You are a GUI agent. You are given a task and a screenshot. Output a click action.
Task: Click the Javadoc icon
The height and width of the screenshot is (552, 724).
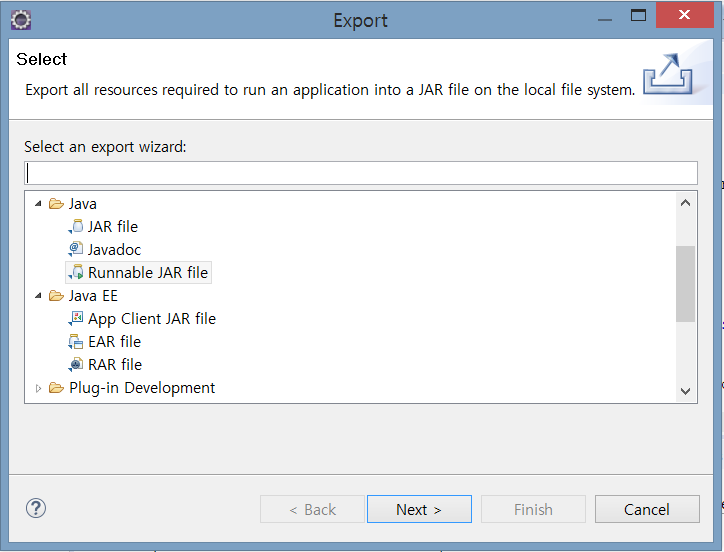(x=76, y=250)
